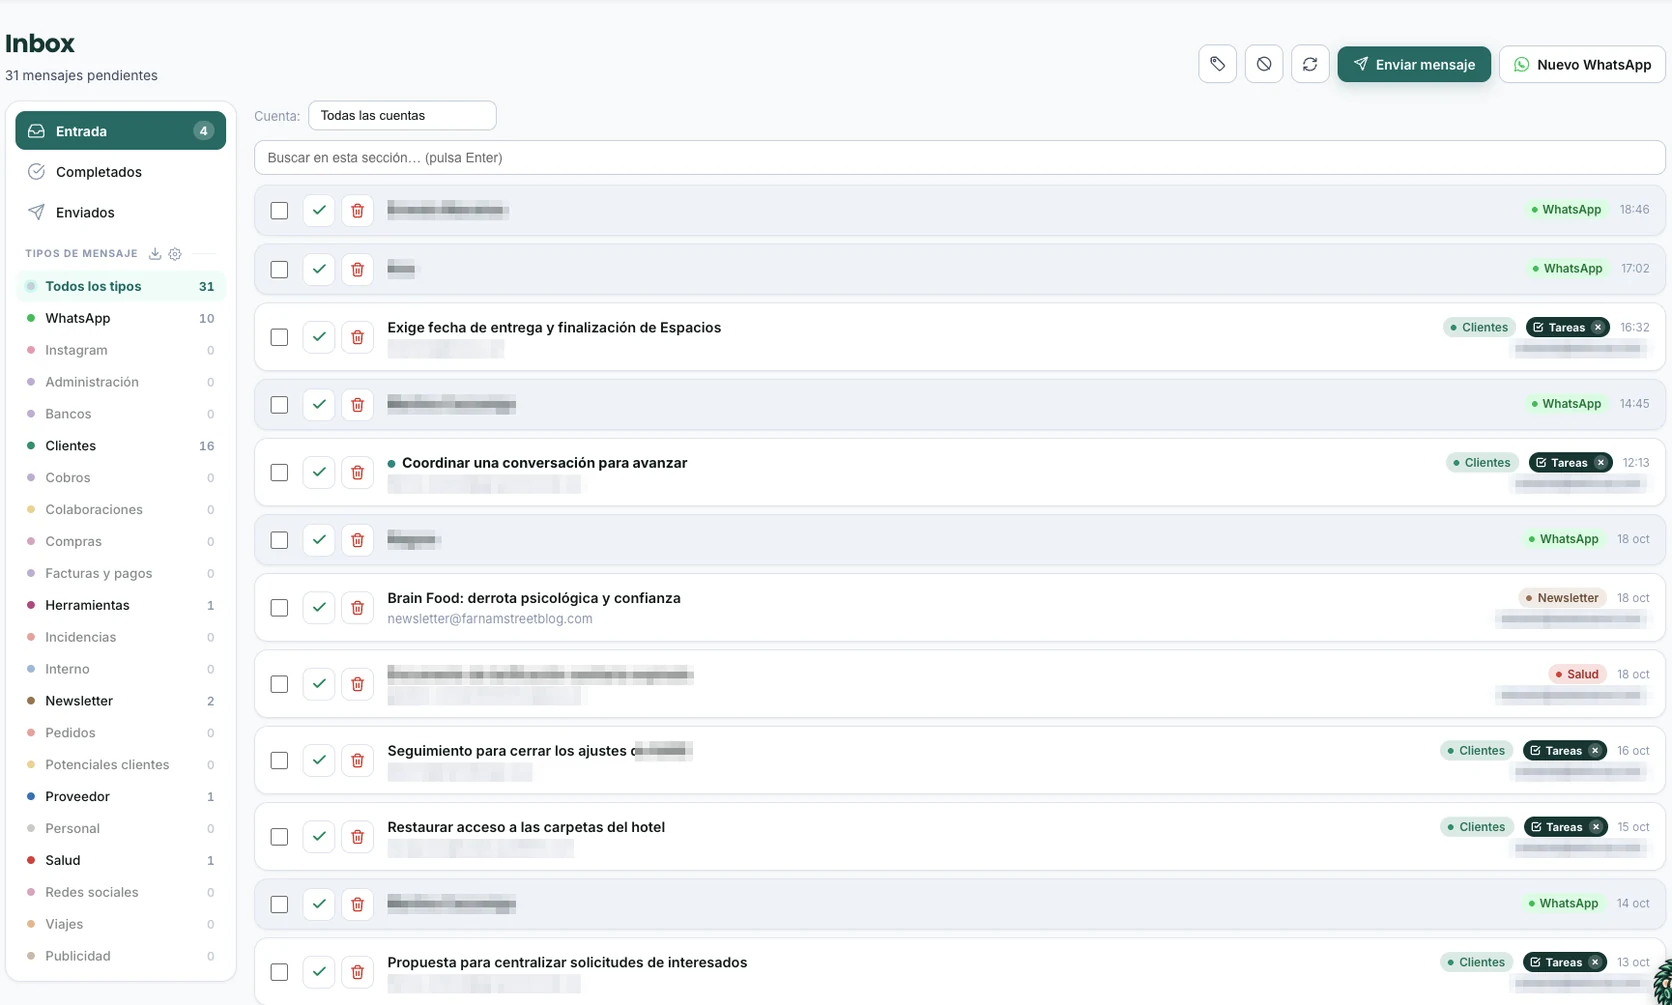Filter messages by WhatsApp type
The width and height of the screenshot is (1672, 1005).
pos(121,318)
